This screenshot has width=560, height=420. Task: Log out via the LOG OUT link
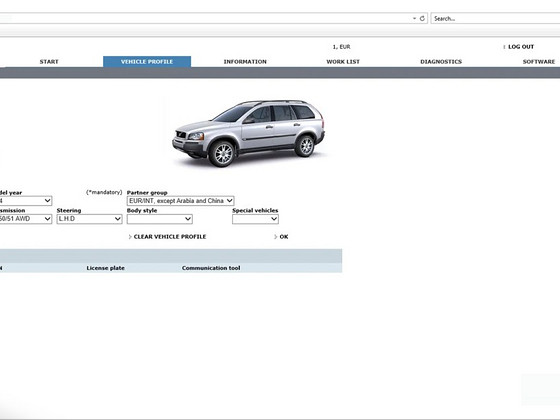pyautogui.click(x=521, y=47)
